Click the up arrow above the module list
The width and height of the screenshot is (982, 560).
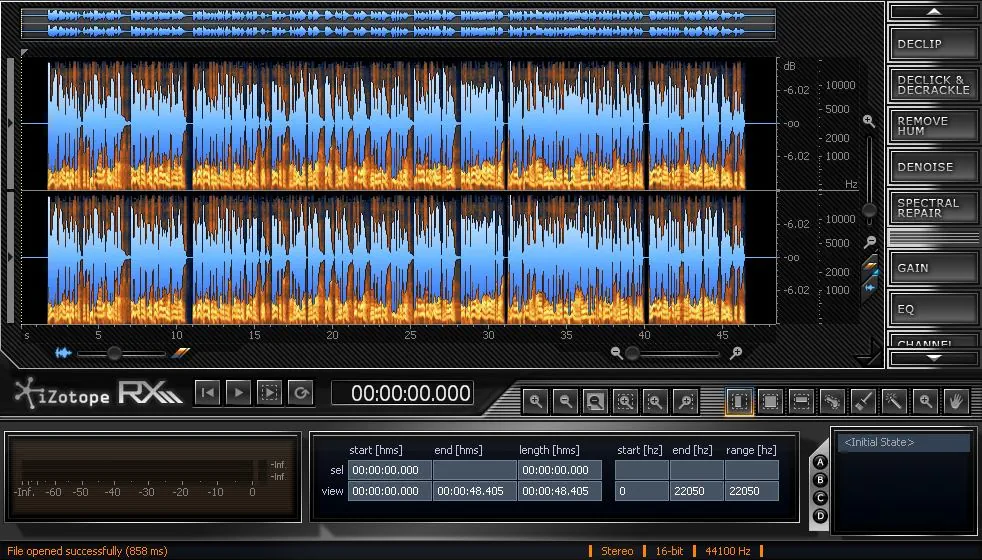click(x=933, y=11)
